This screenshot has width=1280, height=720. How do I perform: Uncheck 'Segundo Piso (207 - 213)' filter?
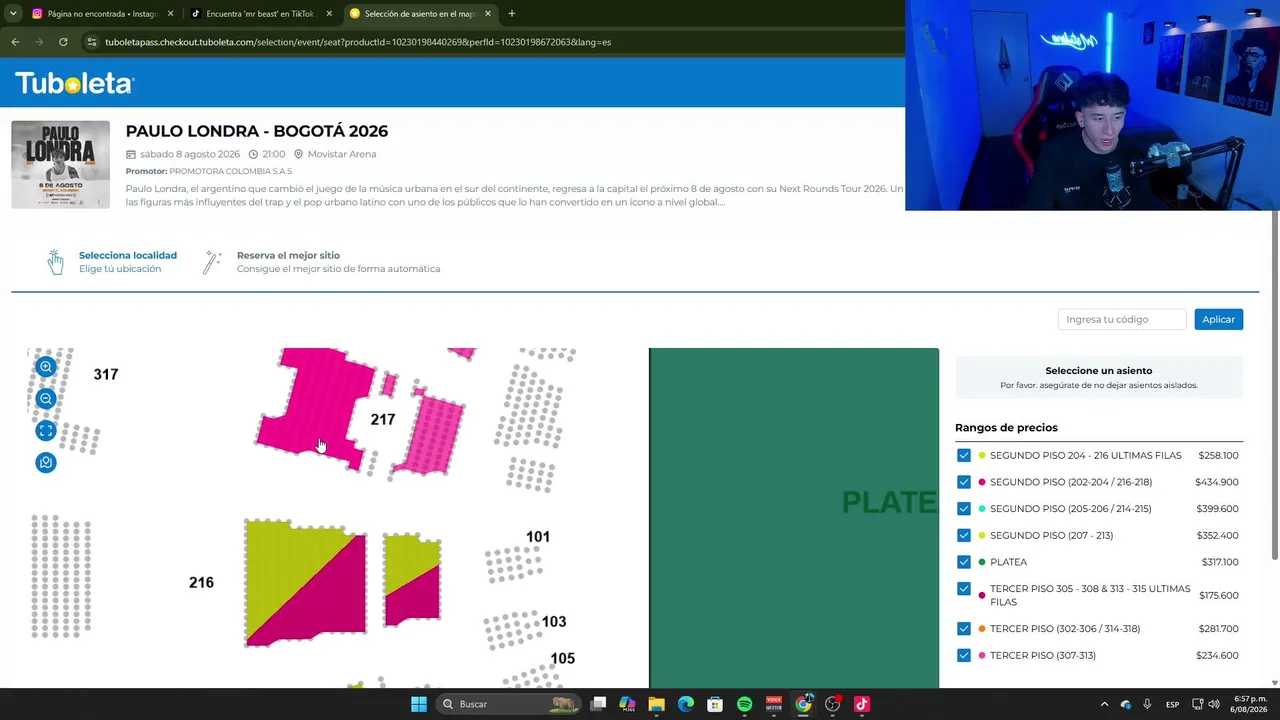[964, 535]
